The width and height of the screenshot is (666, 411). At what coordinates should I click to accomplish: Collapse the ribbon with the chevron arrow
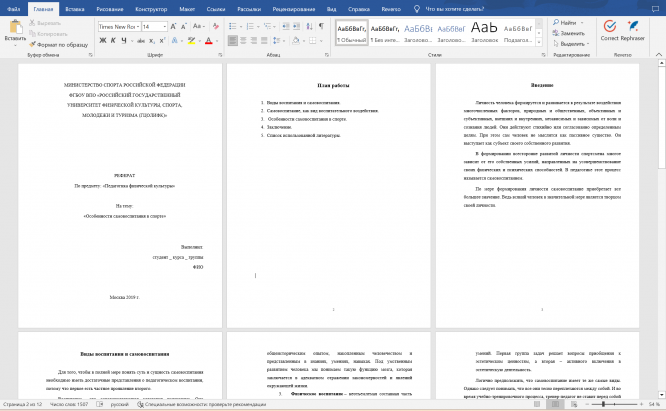point(659,55)
